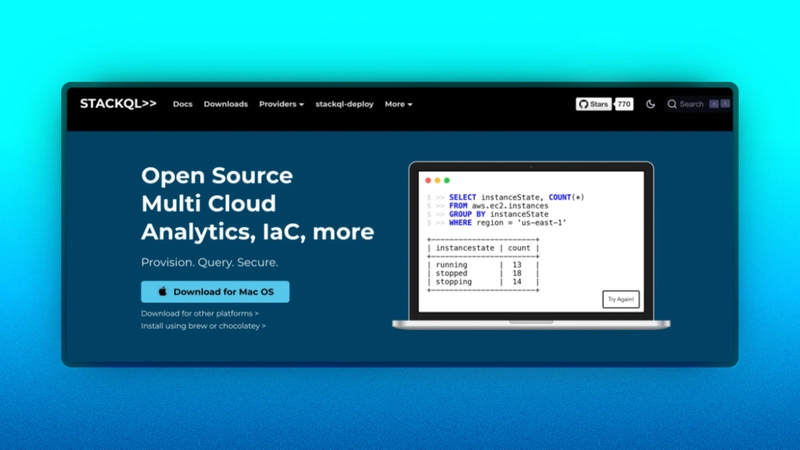
Task: Click the Apple logo on the download button
Action: [x=161, y=292]
